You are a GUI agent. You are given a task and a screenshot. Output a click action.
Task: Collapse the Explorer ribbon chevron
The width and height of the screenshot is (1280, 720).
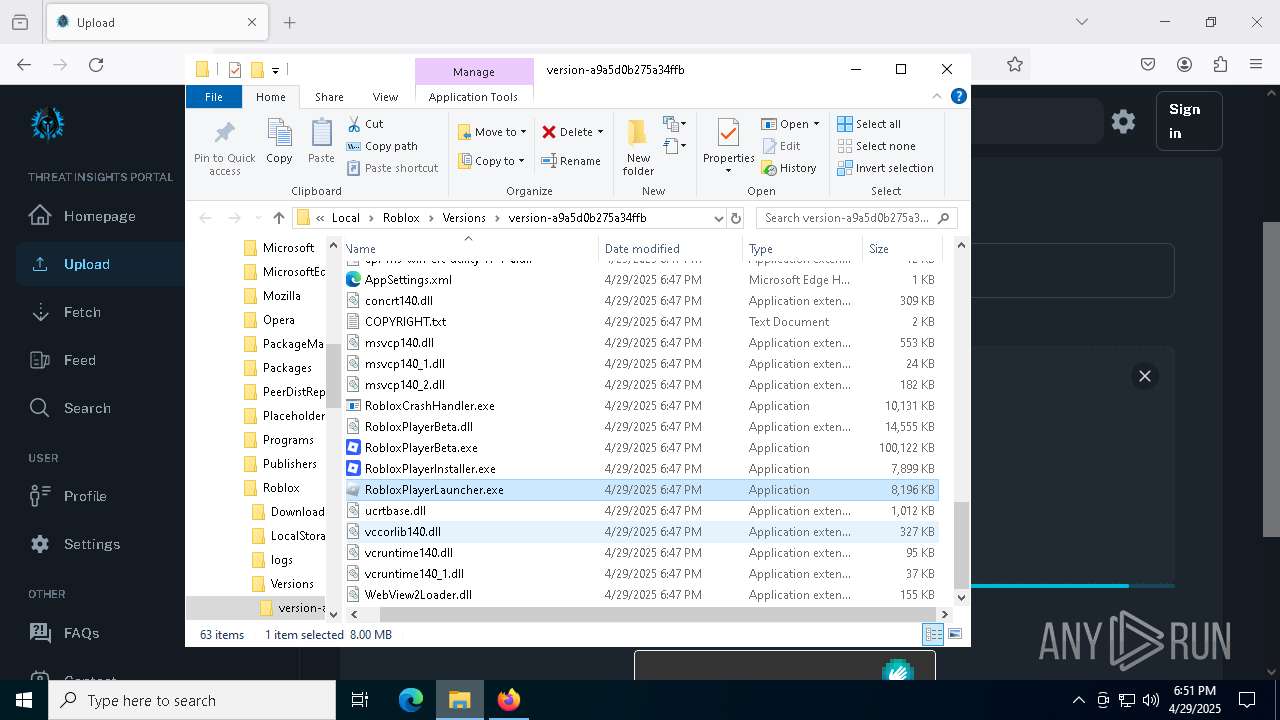pyautogui.click(x=937, y=97)
